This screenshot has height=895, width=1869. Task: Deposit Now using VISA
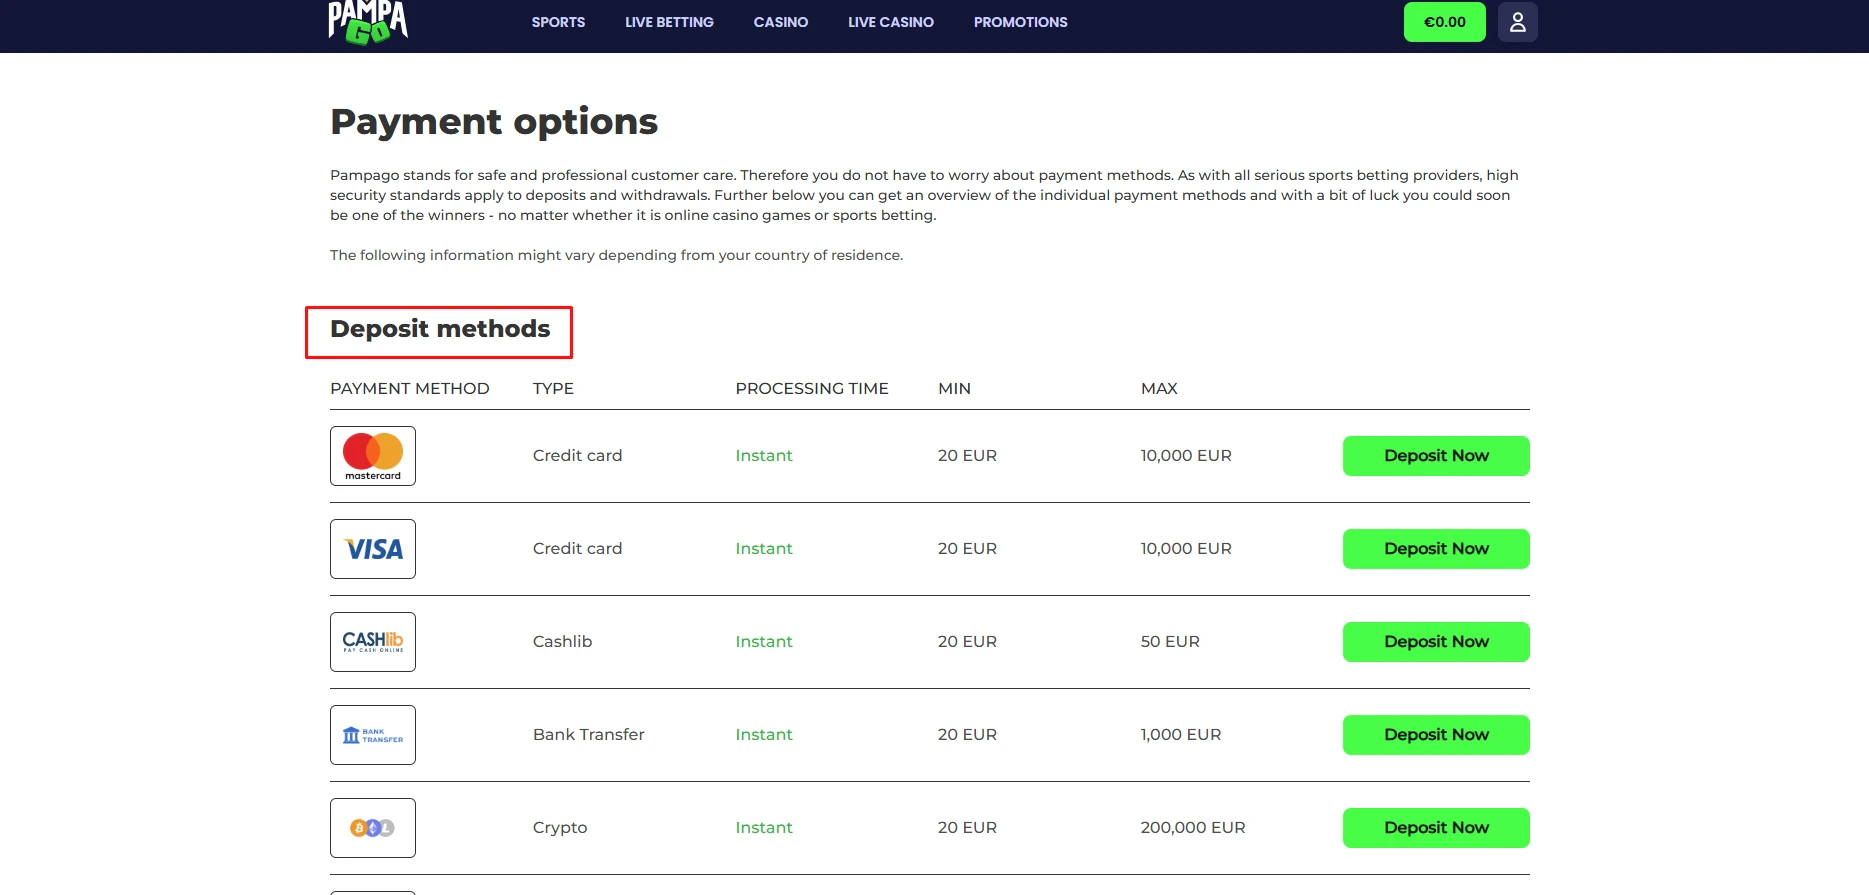1436,549
